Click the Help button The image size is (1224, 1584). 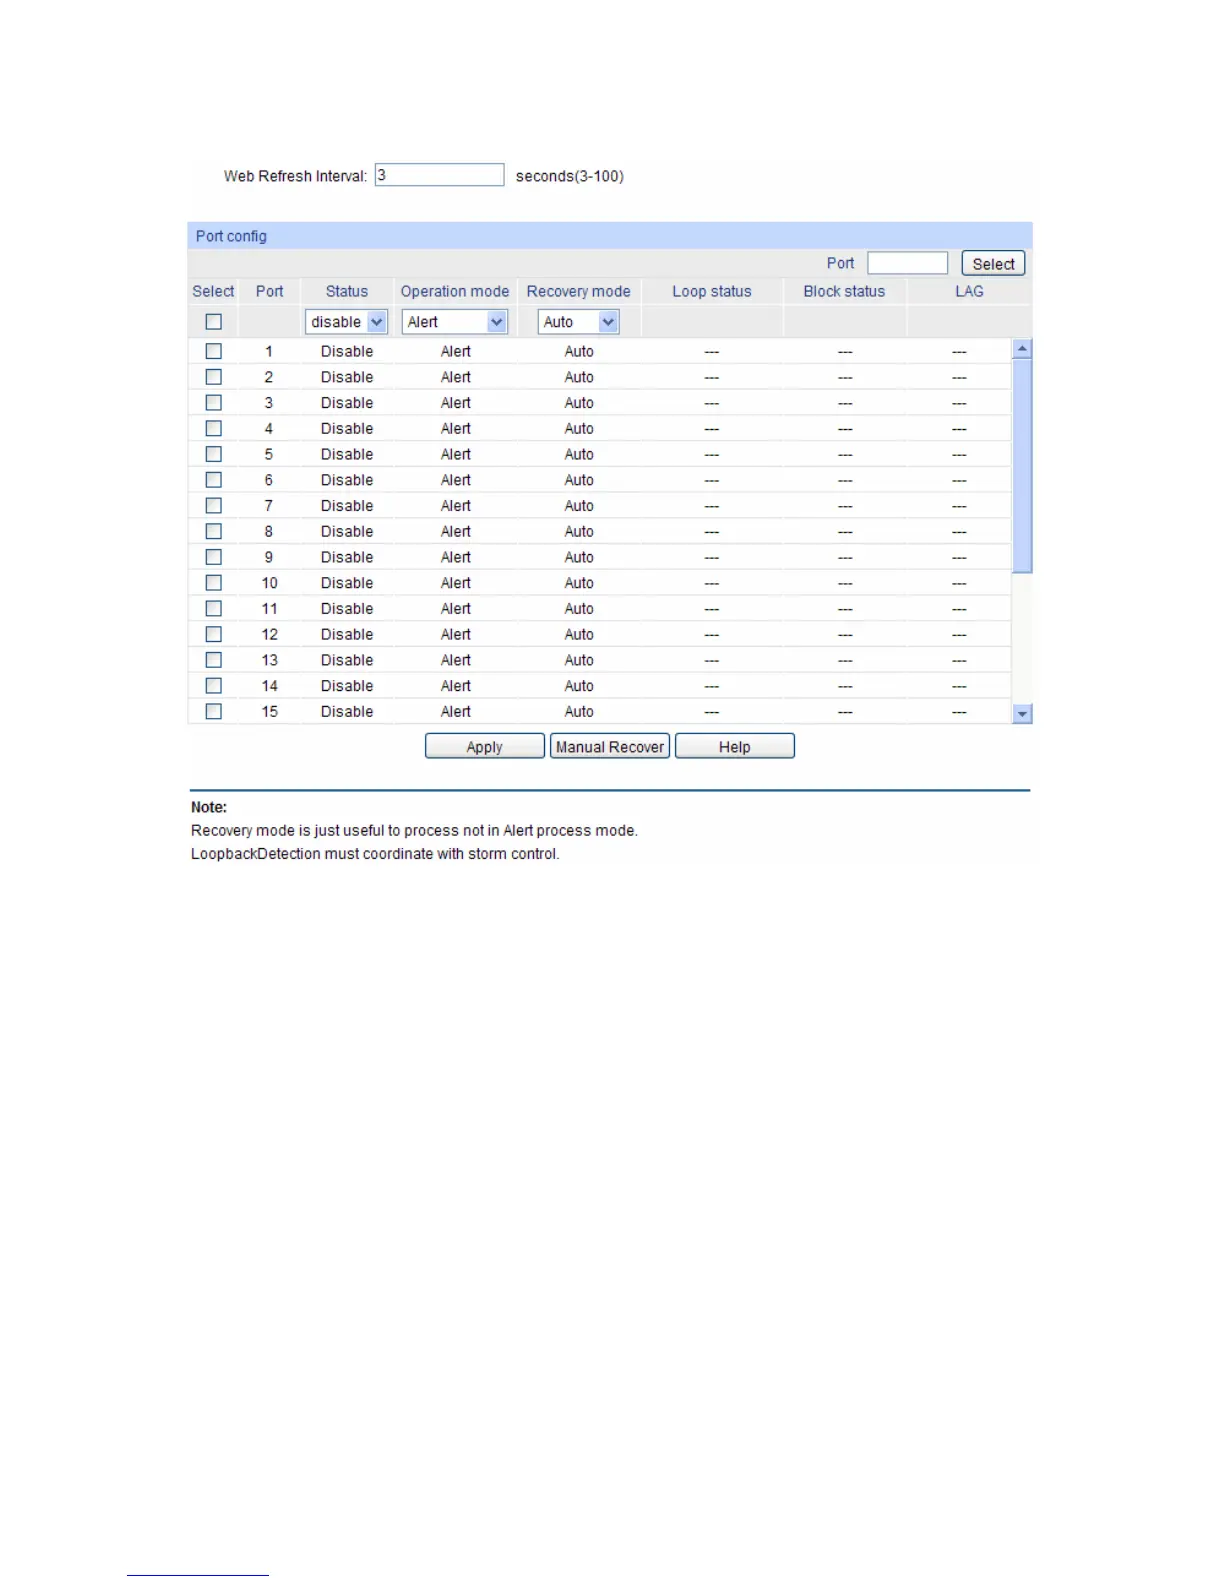pos(735,746)
